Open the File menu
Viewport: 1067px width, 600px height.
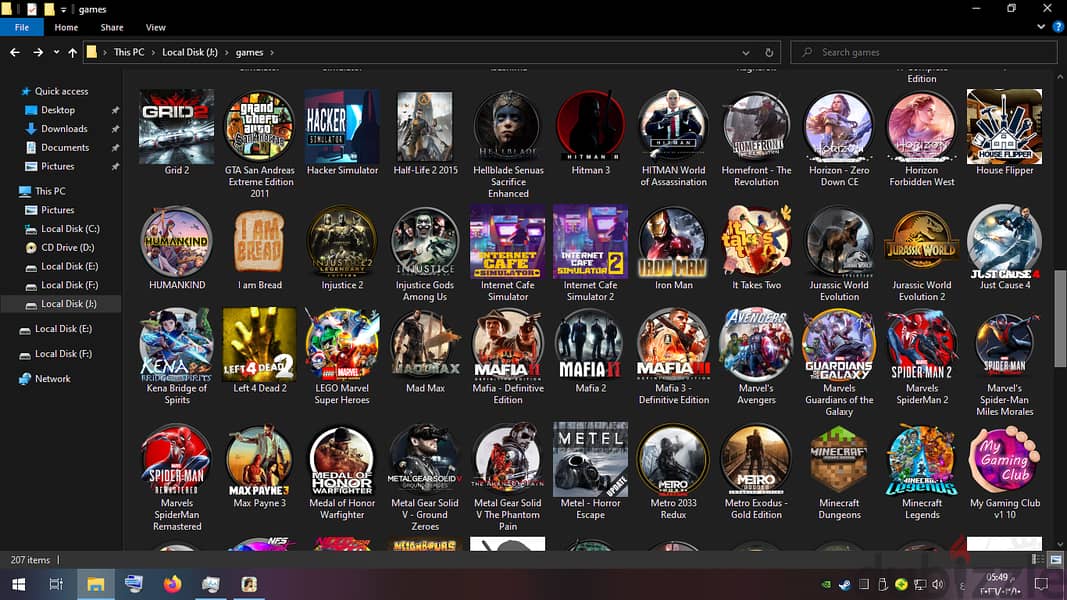click(22, 27)
